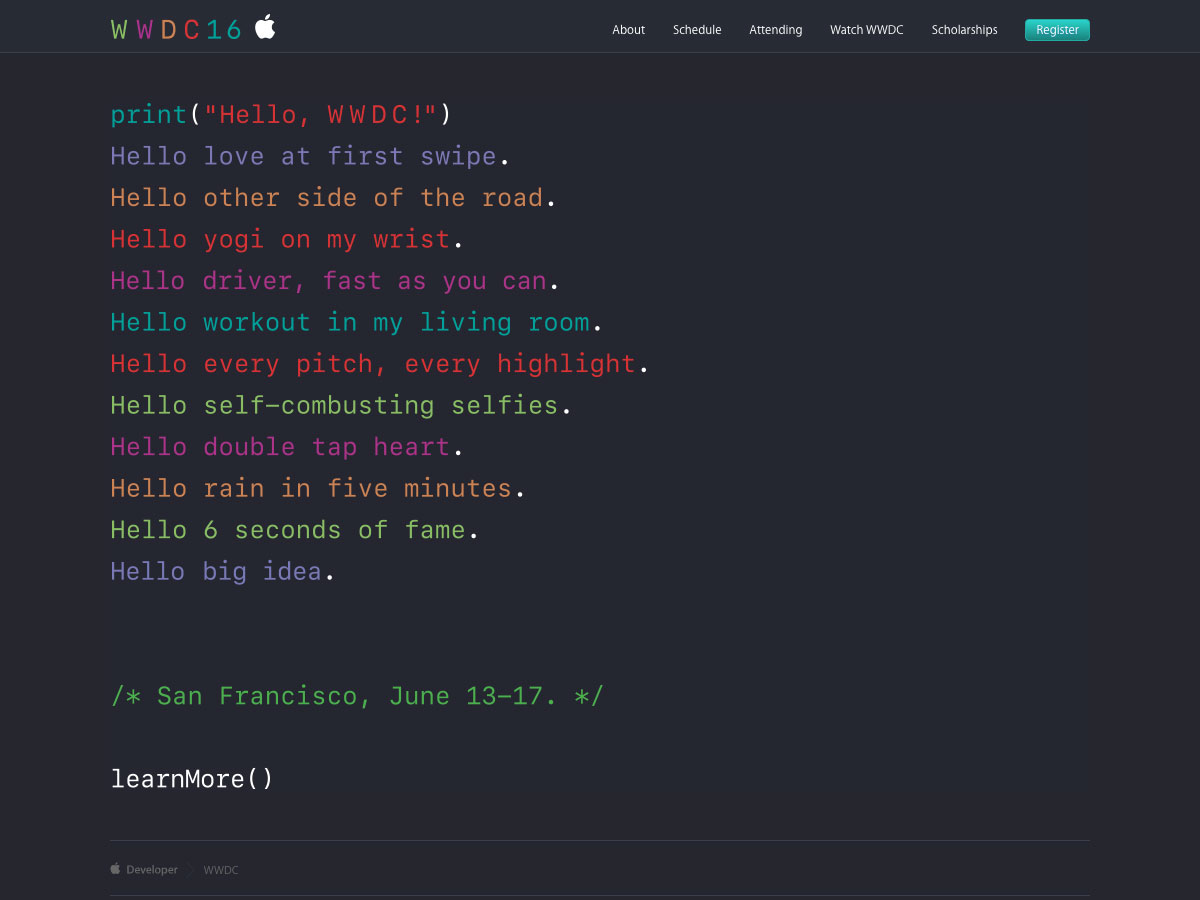
Task: Click the small Apple icon in footer breadcrumb
Action: point(115,869)
